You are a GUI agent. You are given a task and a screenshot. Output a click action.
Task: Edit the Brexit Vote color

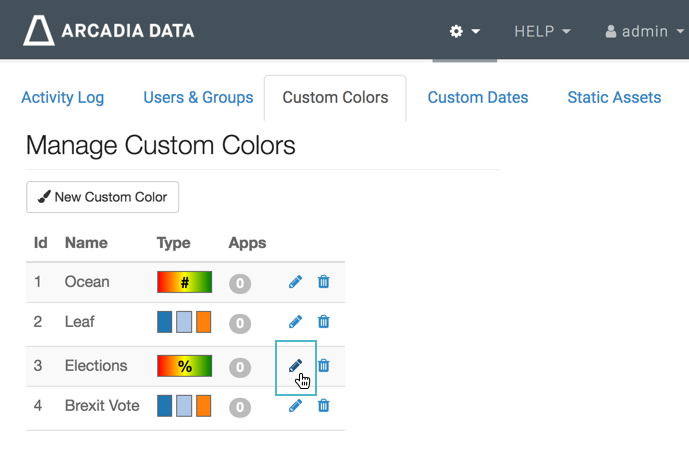[295, 406]
